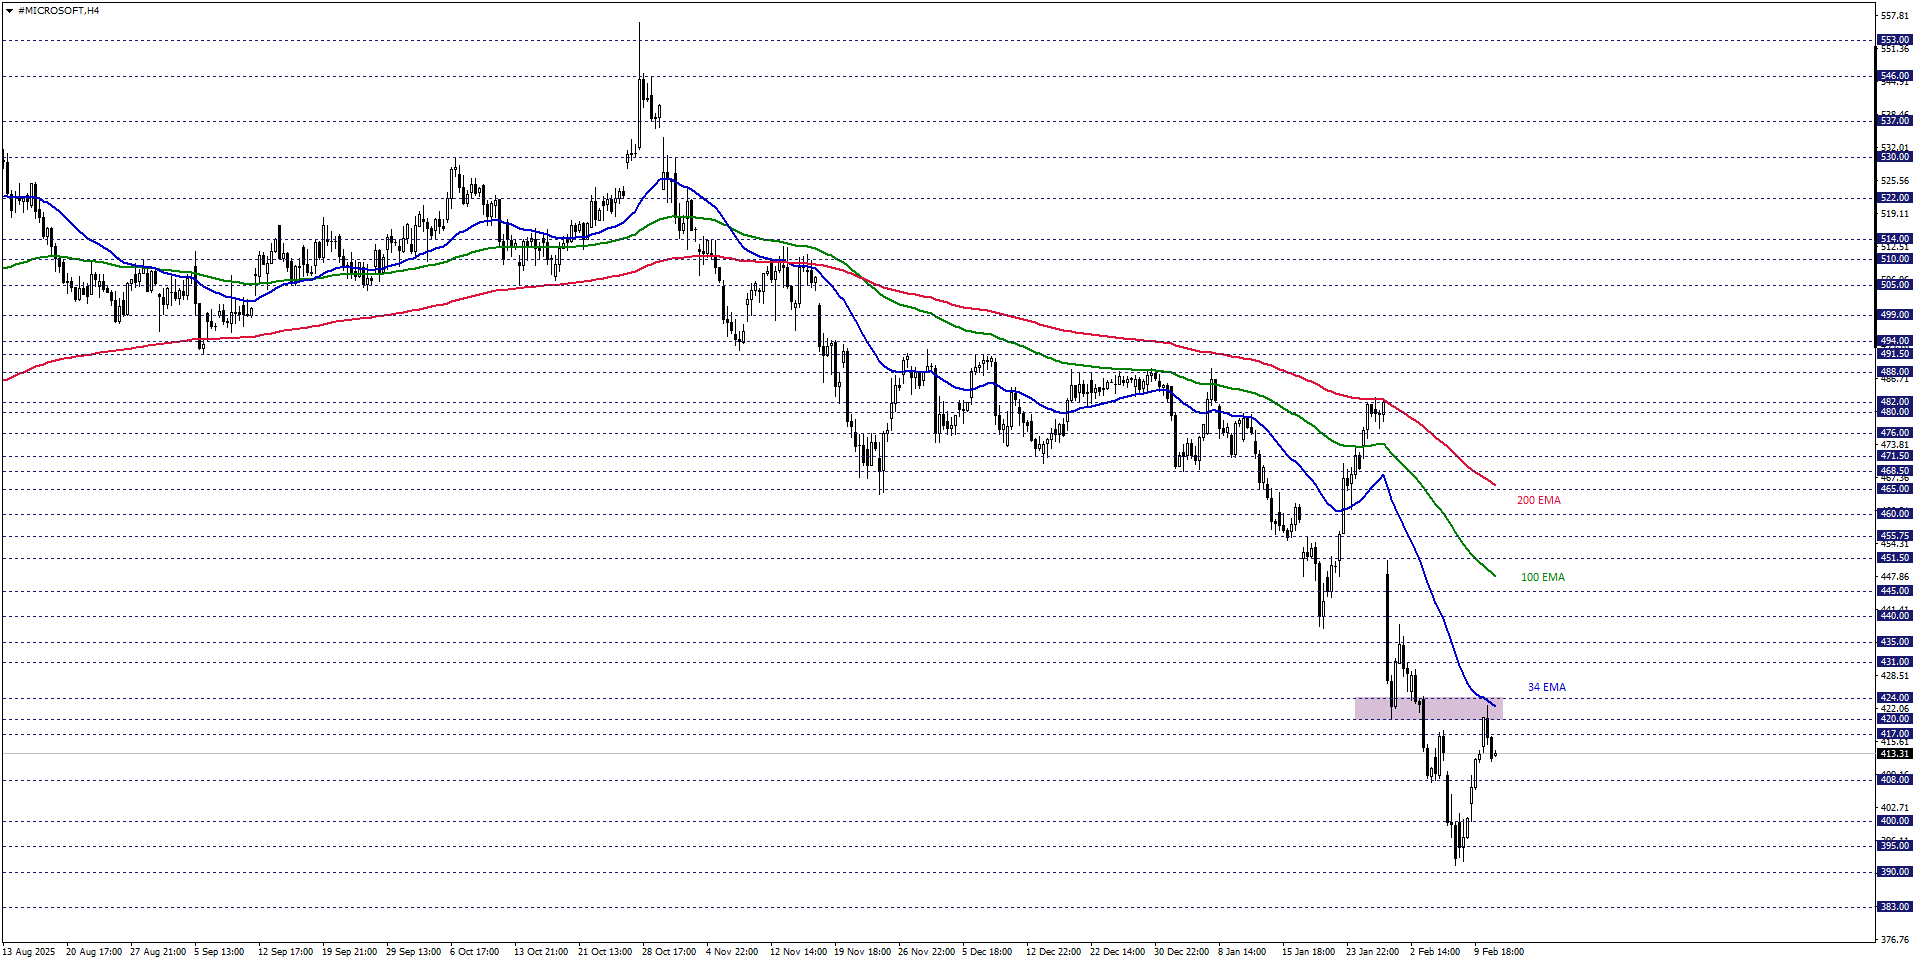Select the 553.00 horizontal level price tag
The image size is (1916, 963).
(x=1894, y=41)
